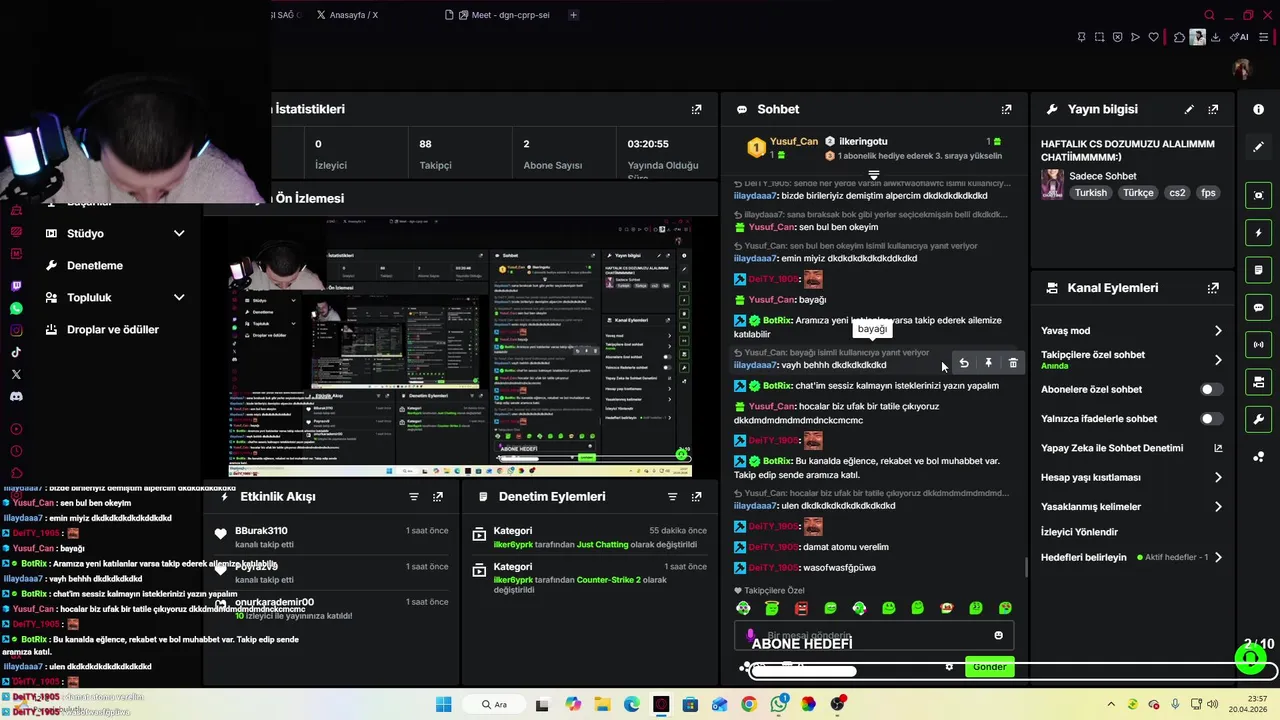Click the broadcast signal icon in right sidebar
The image size is (1280, 720).
pos(1259,345)
